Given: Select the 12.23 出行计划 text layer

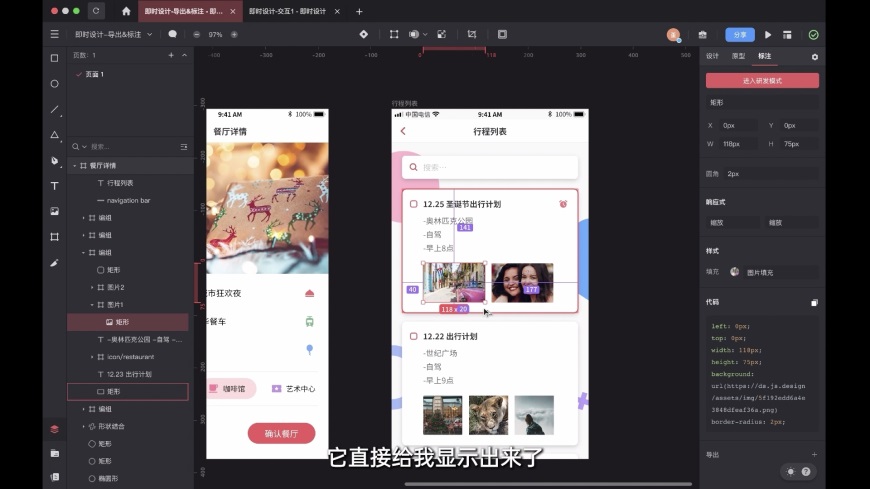Looking at the screenshot, I should (x=128, y=374).
